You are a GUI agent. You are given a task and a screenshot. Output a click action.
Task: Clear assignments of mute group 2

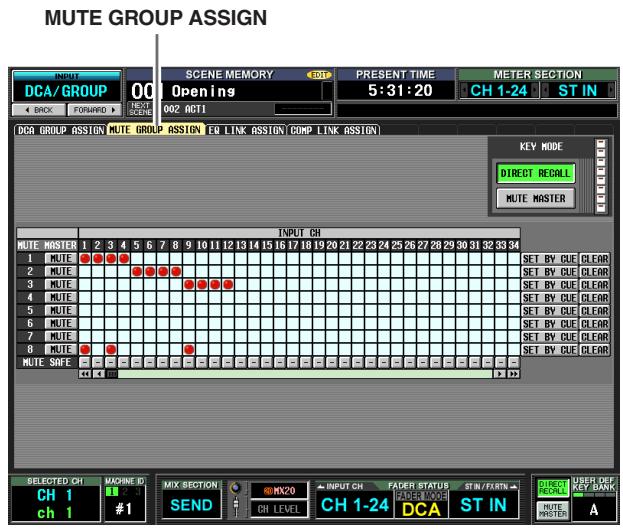tap(594, 272)
